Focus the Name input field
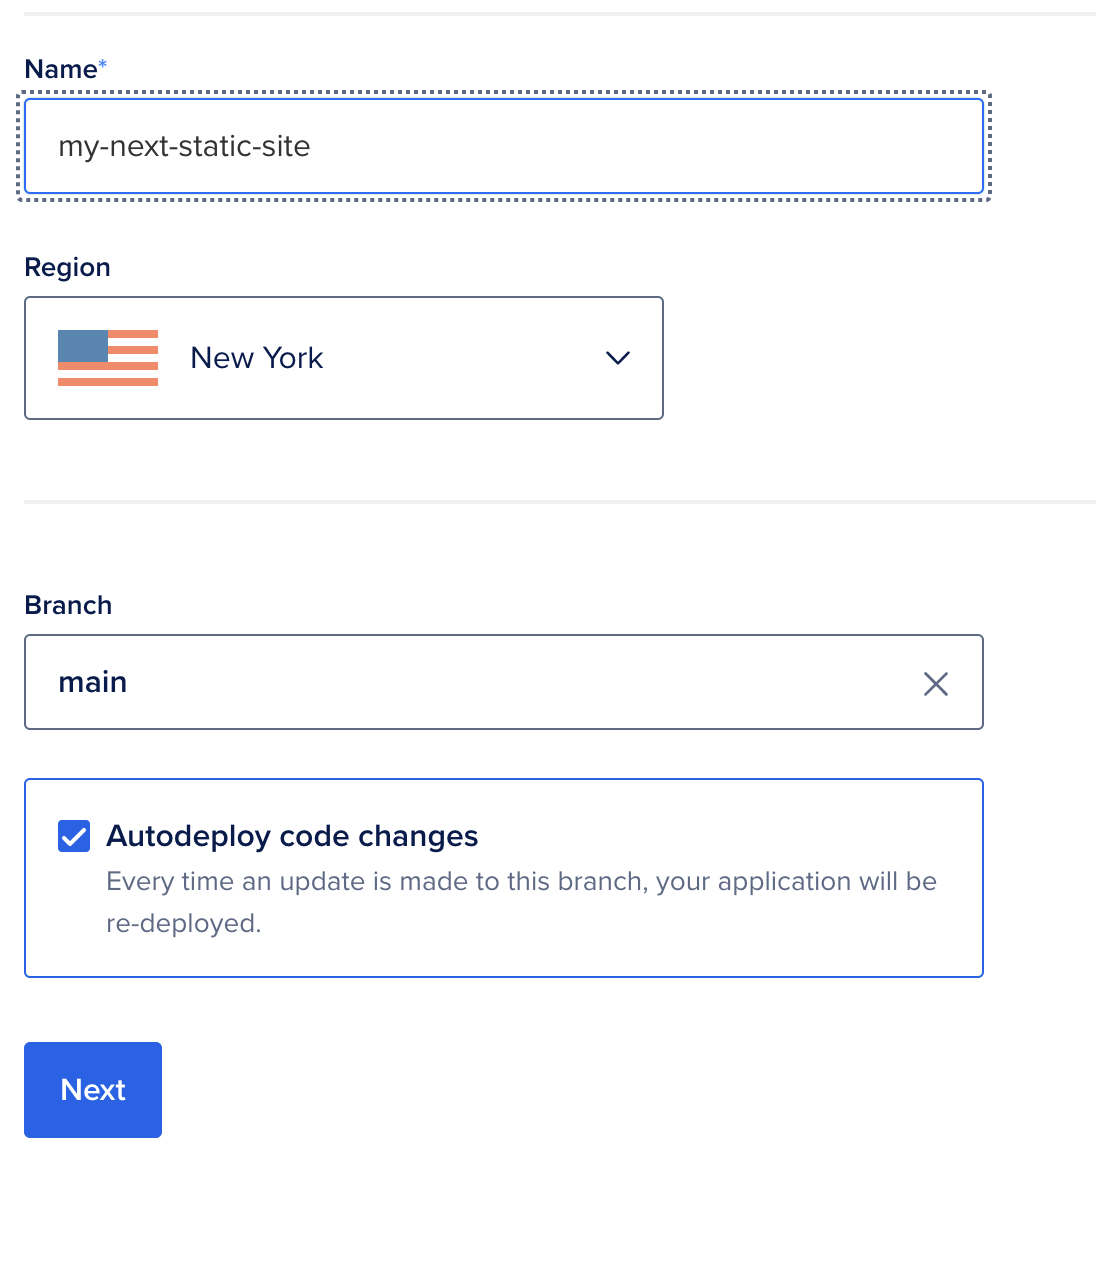This screenshot has width=1096, height=1266. [504, 146]
